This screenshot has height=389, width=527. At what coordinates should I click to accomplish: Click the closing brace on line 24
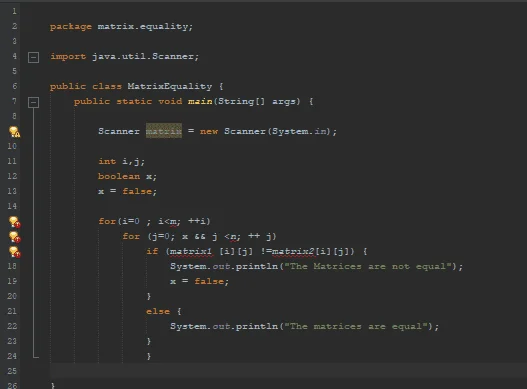[149, 356]
